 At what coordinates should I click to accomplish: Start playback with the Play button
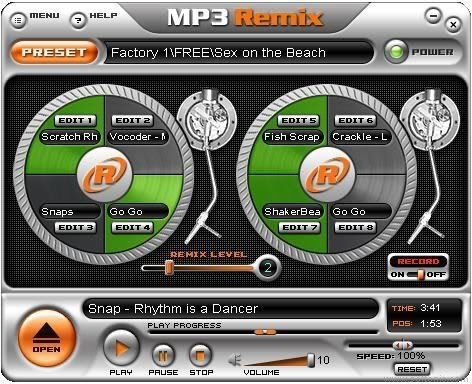[121, 349]
